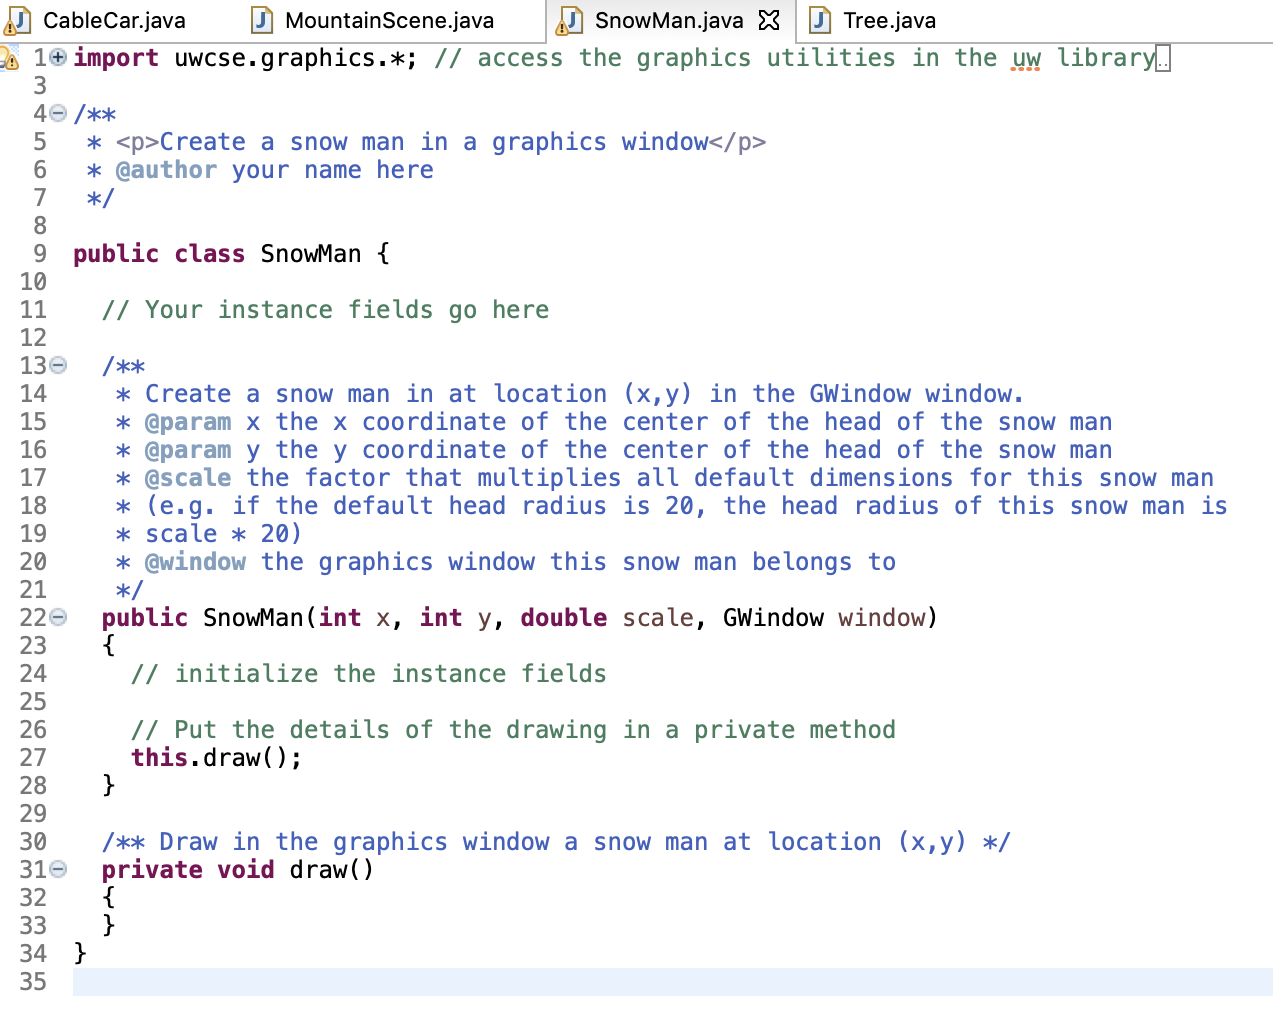Screen dimensions: 1273x1011
Task: Click on the this.draw() method call
Action: [x=215, y=757]
